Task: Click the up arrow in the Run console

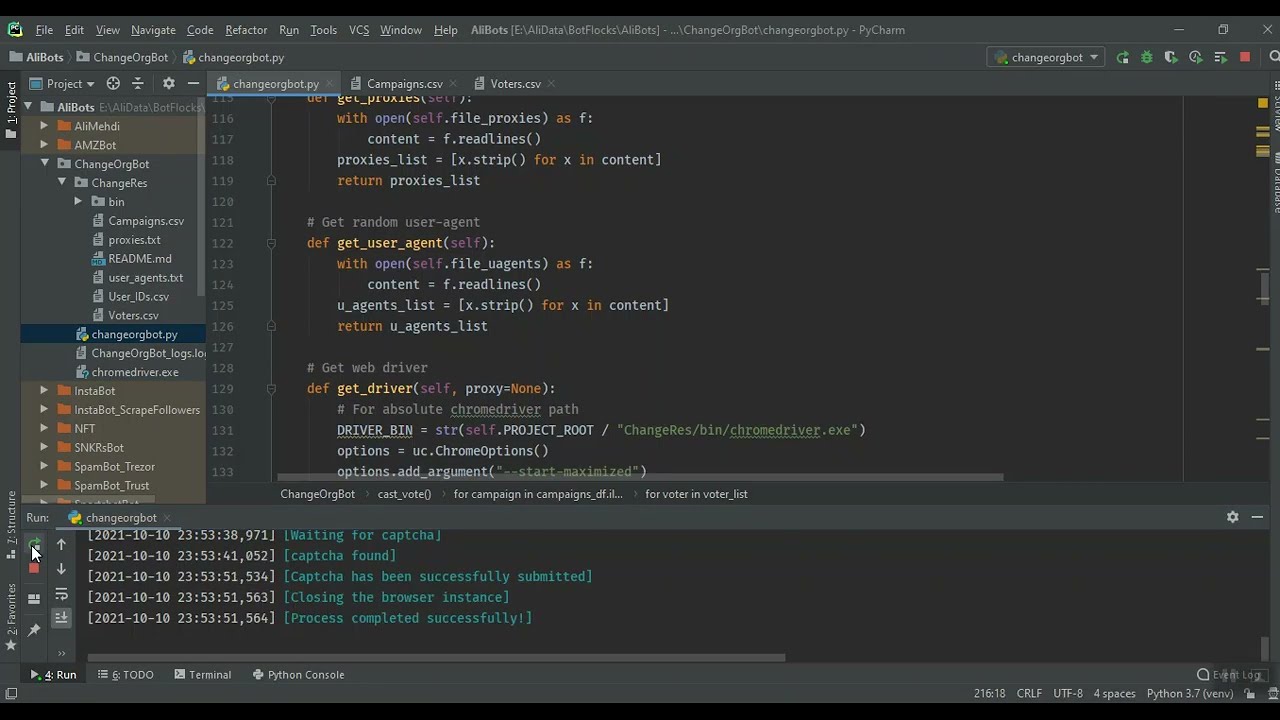Action: (x=61, y=545)
